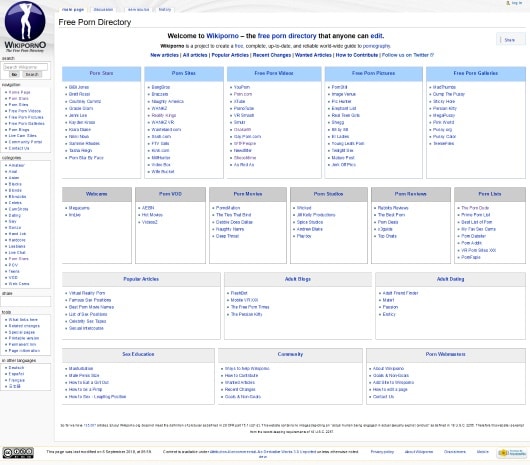
Task: Open the New articles link
Action: pos(164,55)
